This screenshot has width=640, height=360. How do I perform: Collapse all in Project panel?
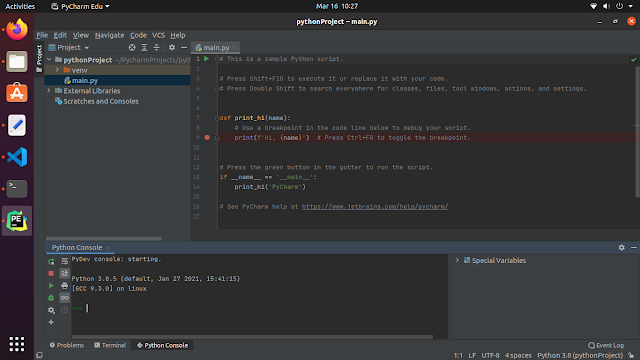pos(156,47)
